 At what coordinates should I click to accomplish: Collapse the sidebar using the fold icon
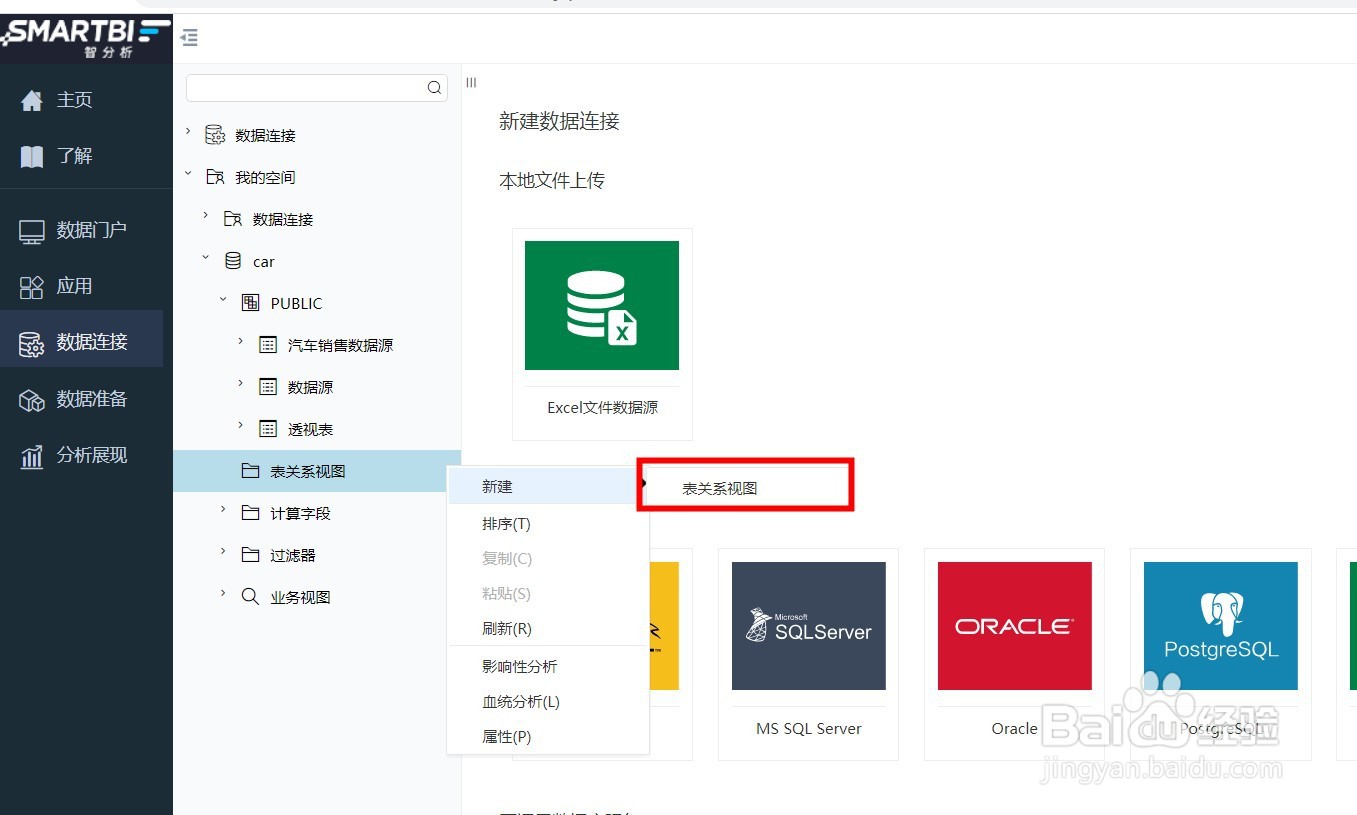(x=189, y=38)
